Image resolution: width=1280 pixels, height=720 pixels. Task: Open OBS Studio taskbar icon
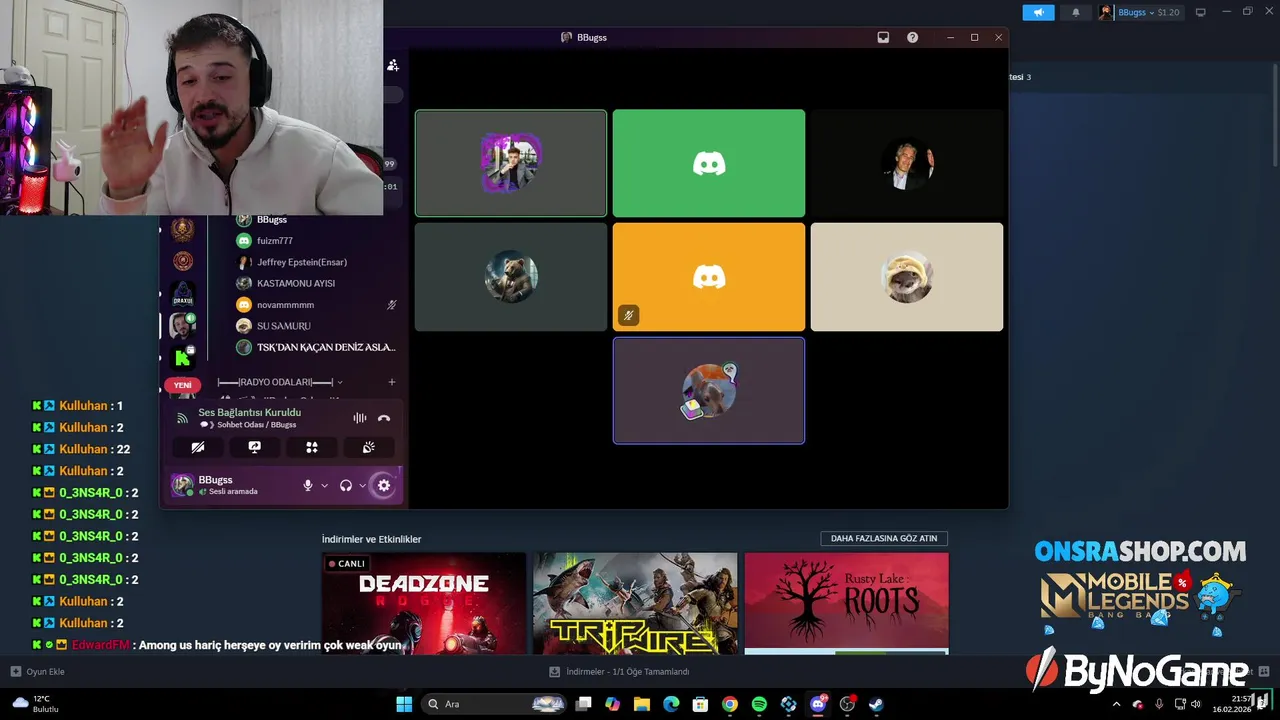847,704
